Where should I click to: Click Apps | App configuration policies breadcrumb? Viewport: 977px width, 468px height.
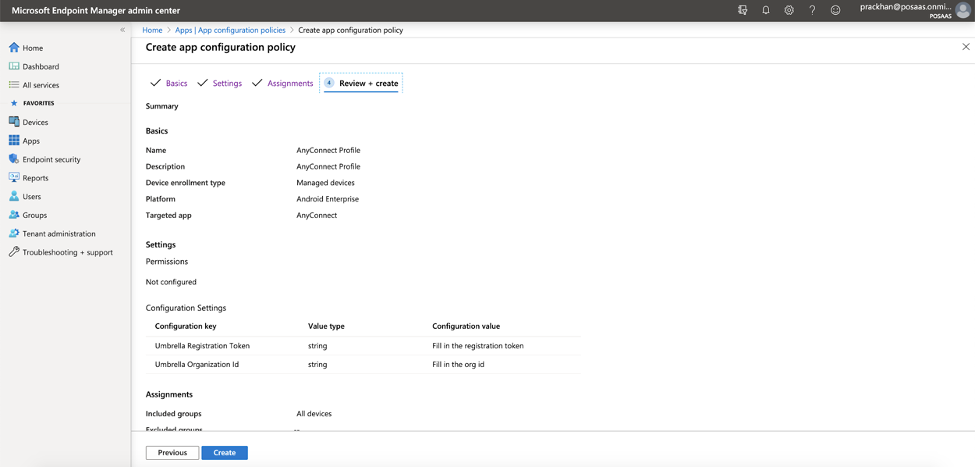pyautogui.click(x=230, y=30)
